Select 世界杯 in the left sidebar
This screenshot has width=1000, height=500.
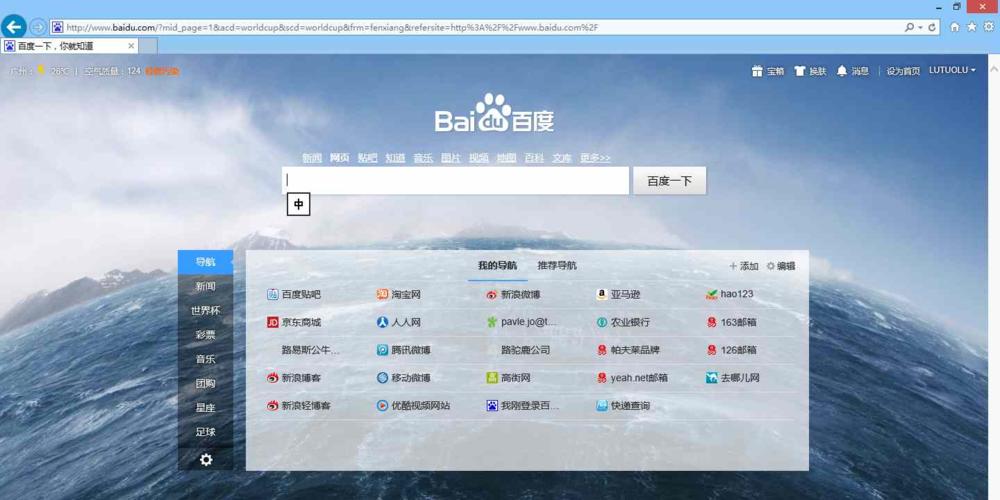tap(205, 311)
